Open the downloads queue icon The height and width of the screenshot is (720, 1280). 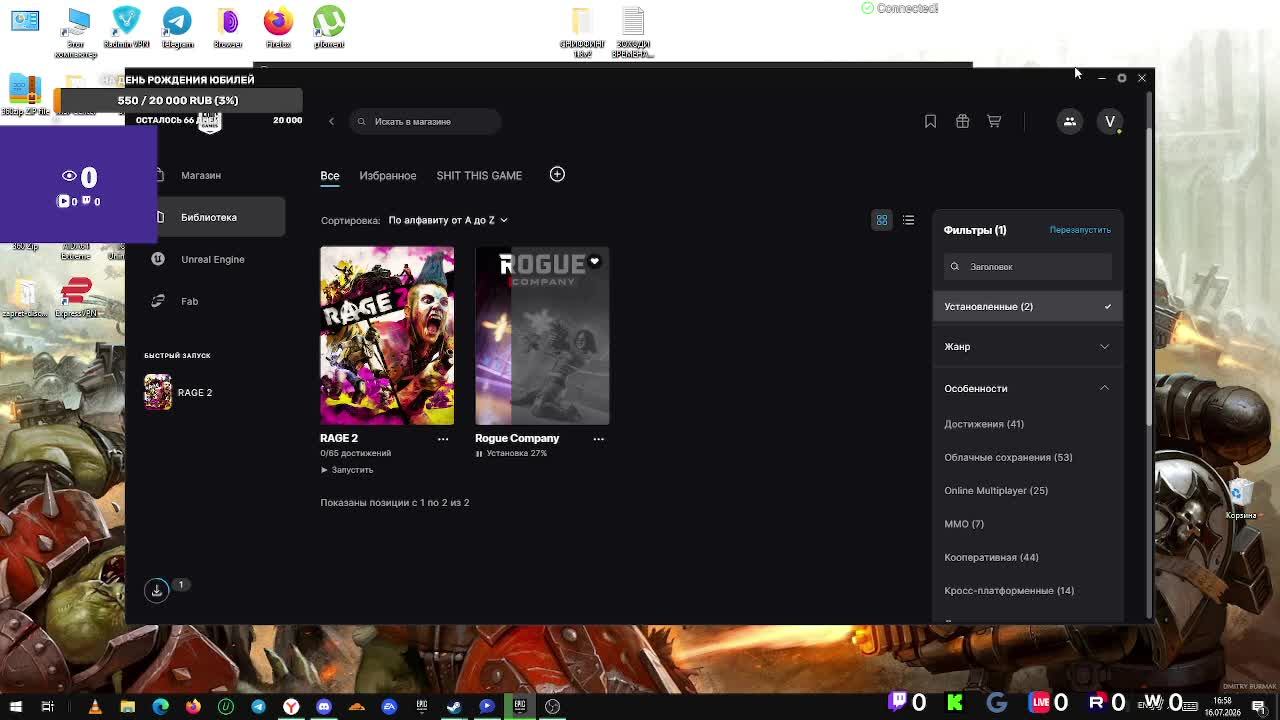(x=156, y=590)
